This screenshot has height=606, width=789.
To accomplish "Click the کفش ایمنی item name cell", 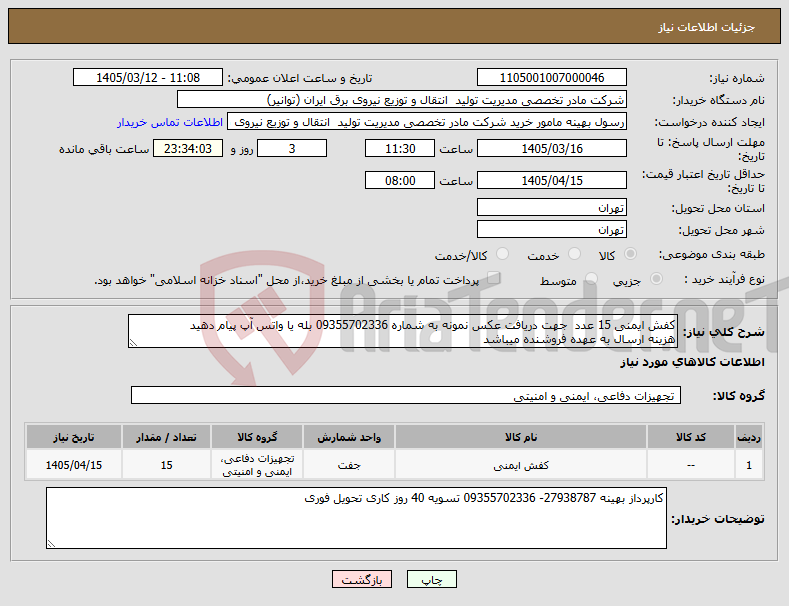I will point(521,465).
